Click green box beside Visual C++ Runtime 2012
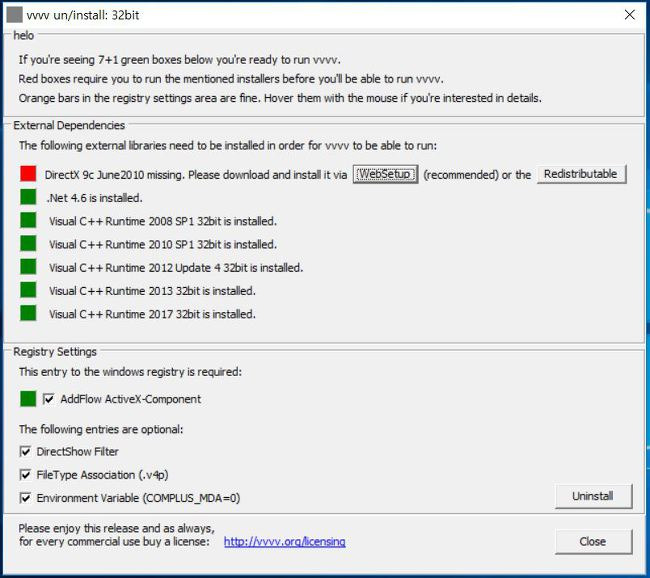This screenshot has width=650, height=578. coord(28,267)
